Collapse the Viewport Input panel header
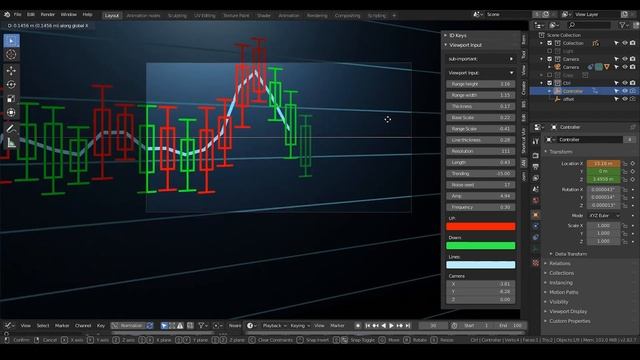 point(465,45)
